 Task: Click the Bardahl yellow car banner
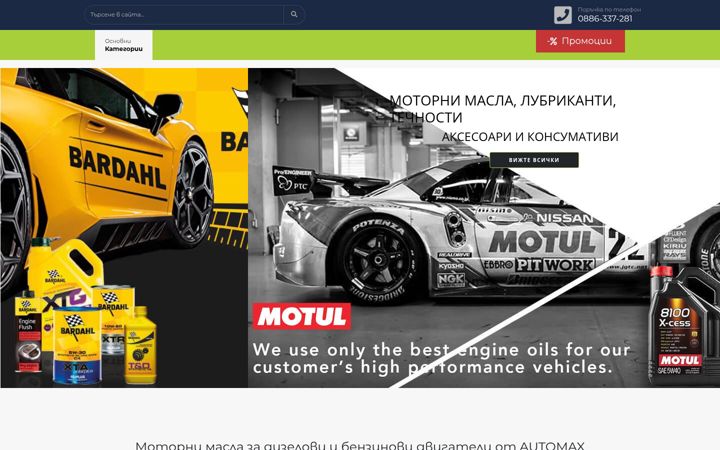pos(124,228)
